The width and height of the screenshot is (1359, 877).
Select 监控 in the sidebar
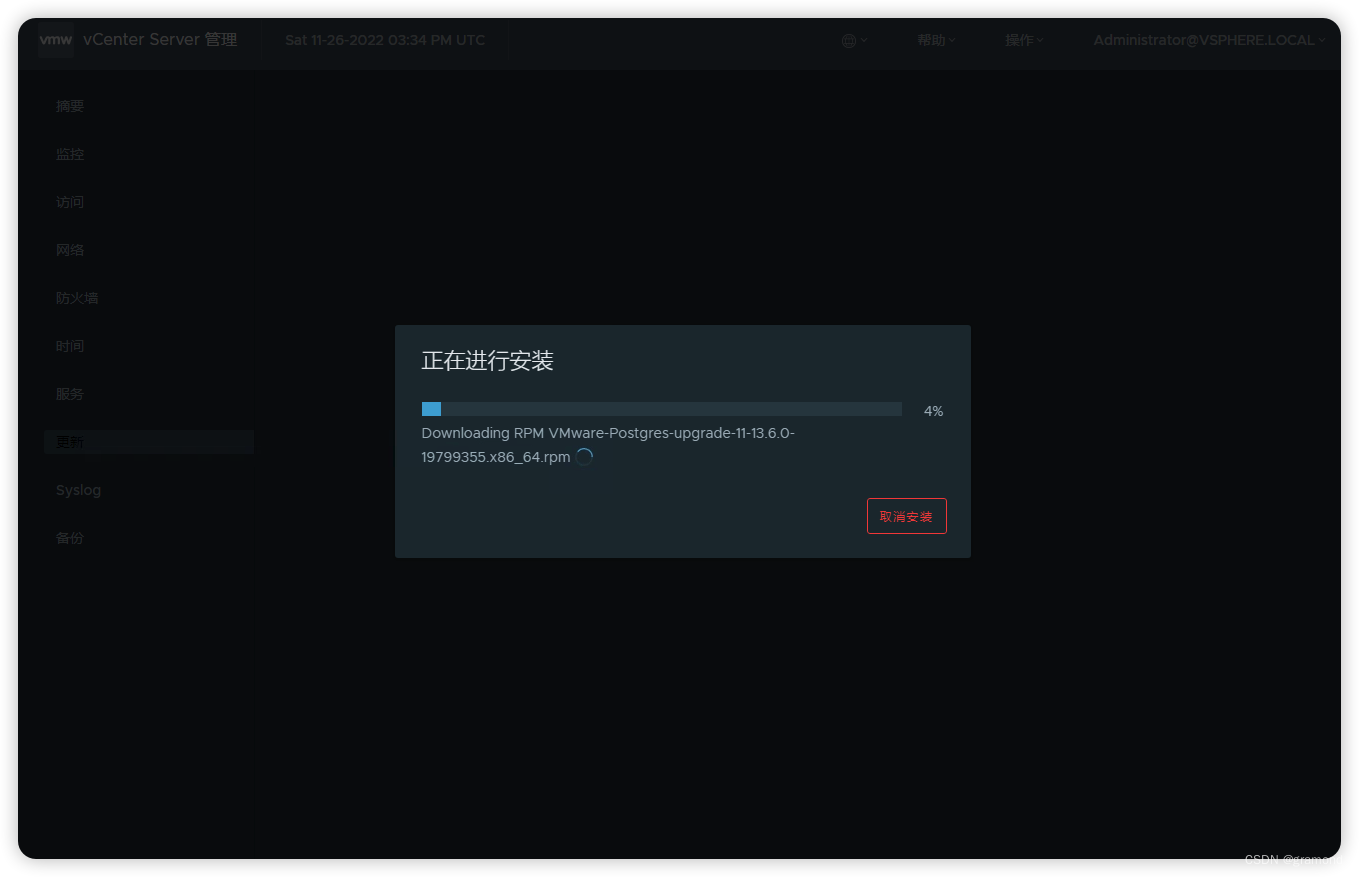point(70,154)
